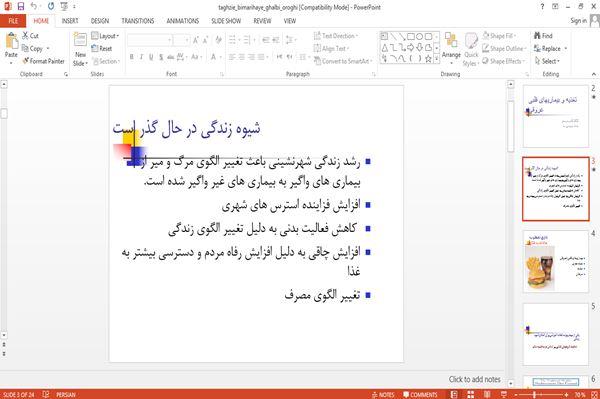Viewport: 600px width, 399px height.
Task: Reset the slide layout
Action: [x=102, y=49]
